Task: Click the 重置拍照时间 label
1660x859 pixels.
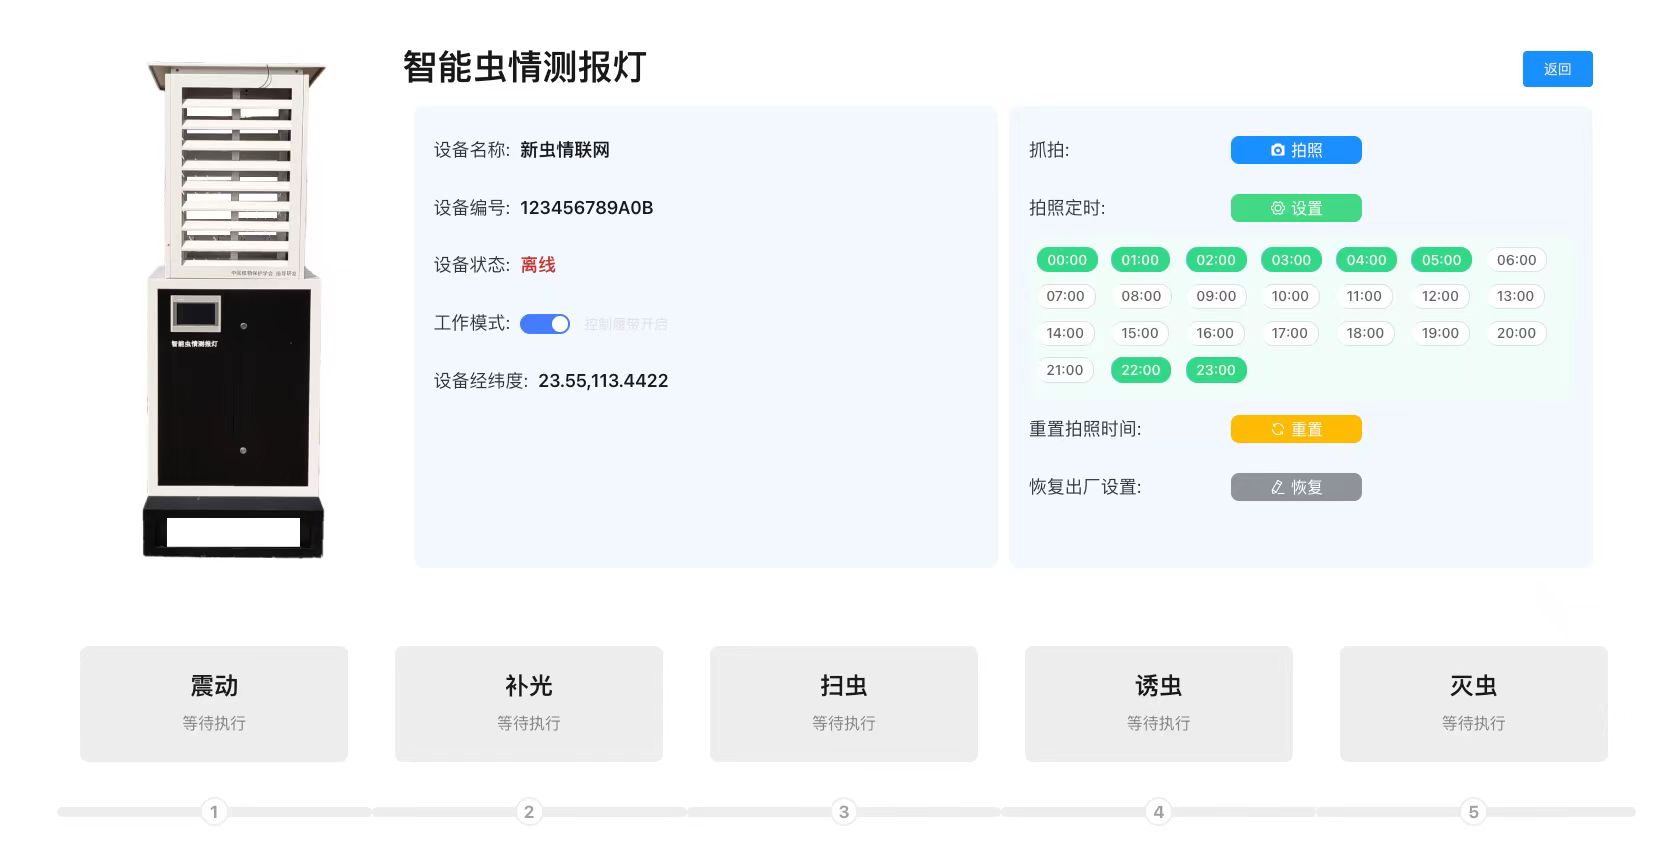Action: (x=1085, y=429)
